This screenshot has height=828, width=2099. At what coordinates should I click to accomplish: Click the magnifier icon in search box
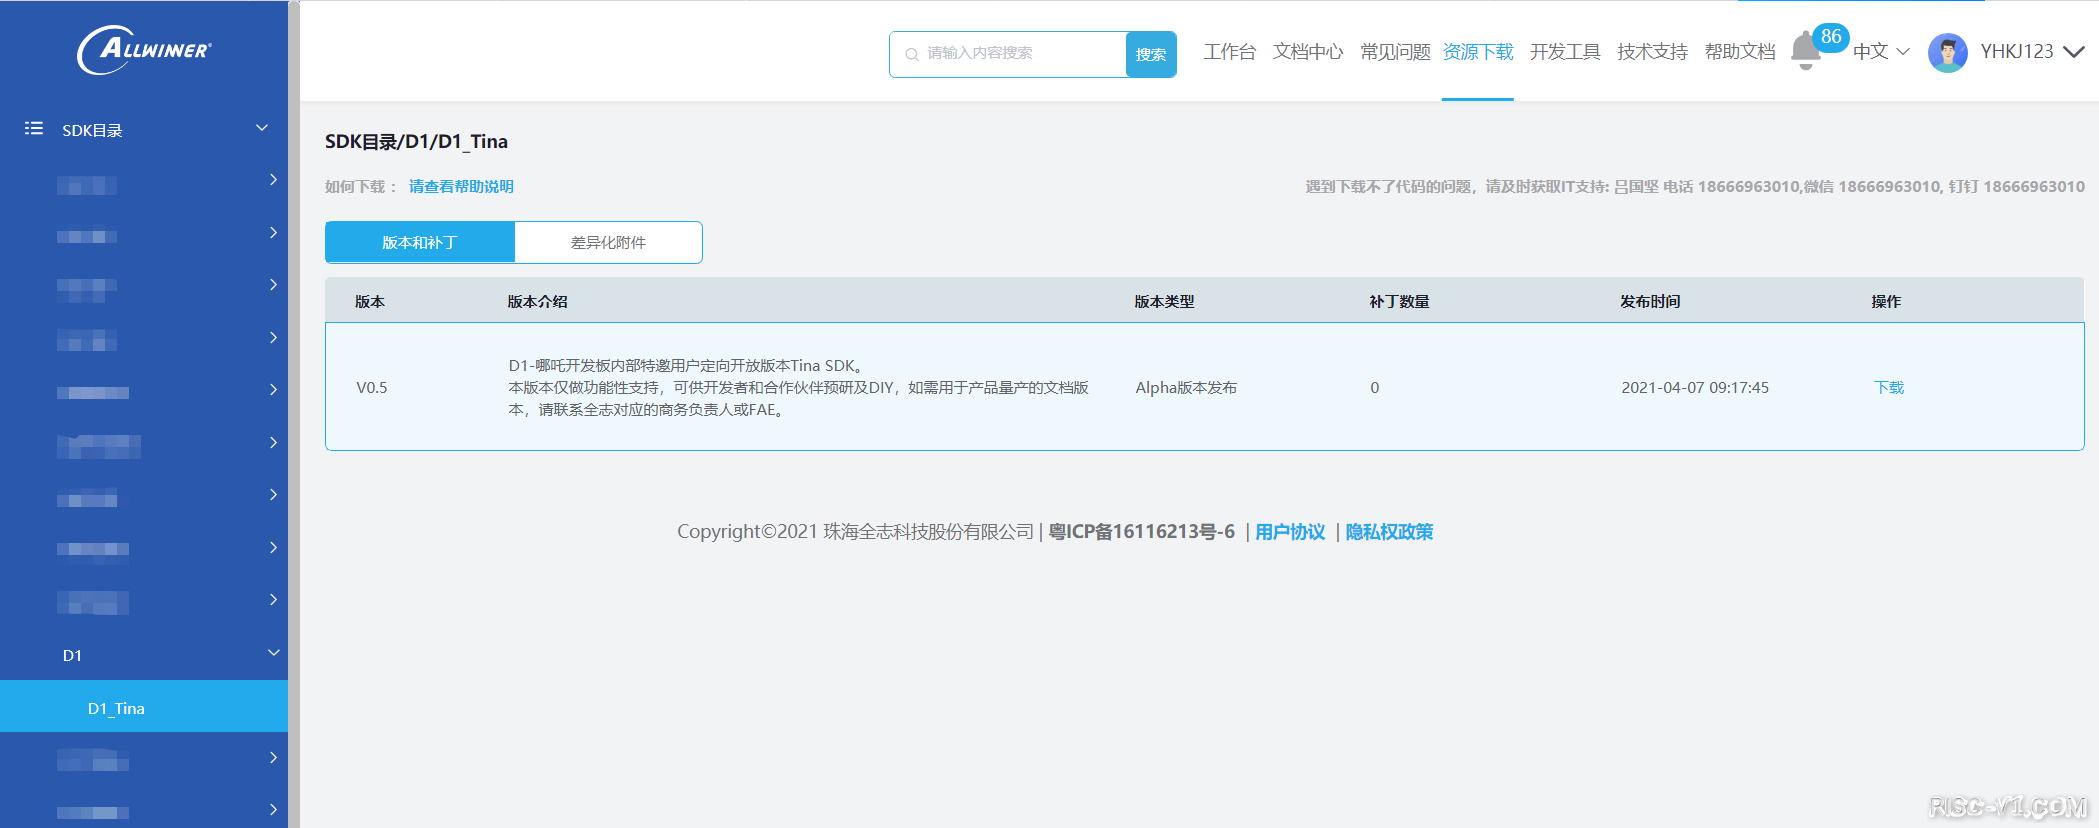pos(911,54)
